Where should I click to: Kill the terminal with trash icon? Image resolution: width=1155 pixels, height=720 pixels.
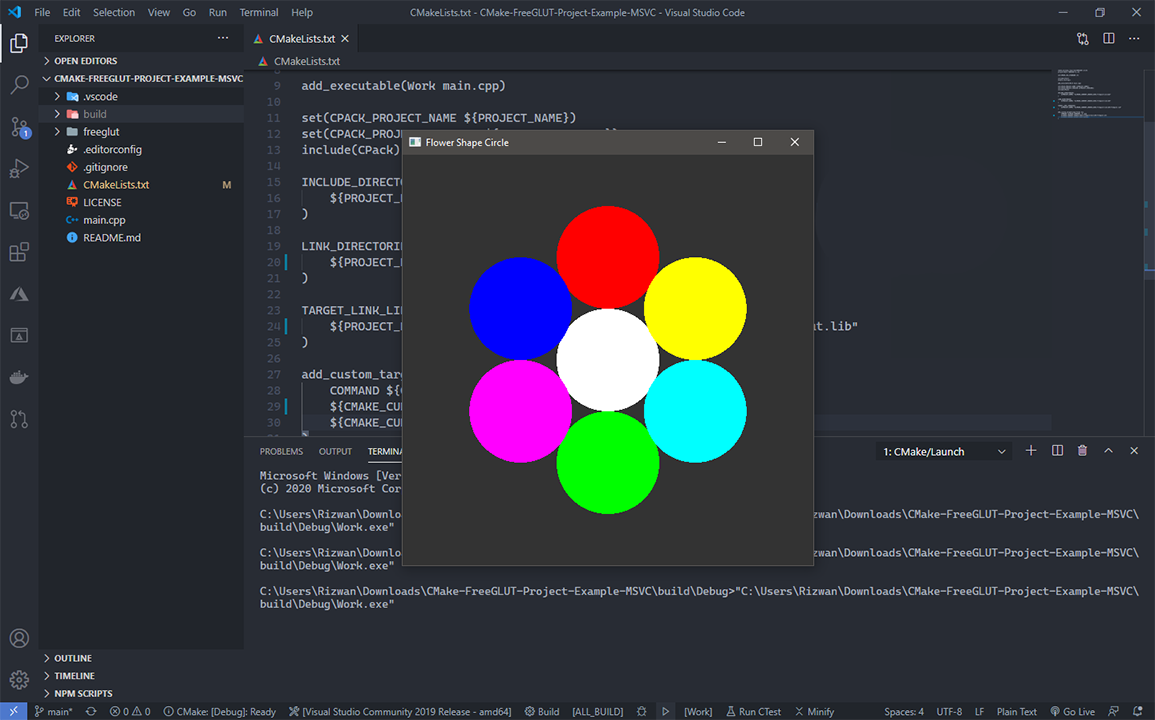coord(1082,451)
